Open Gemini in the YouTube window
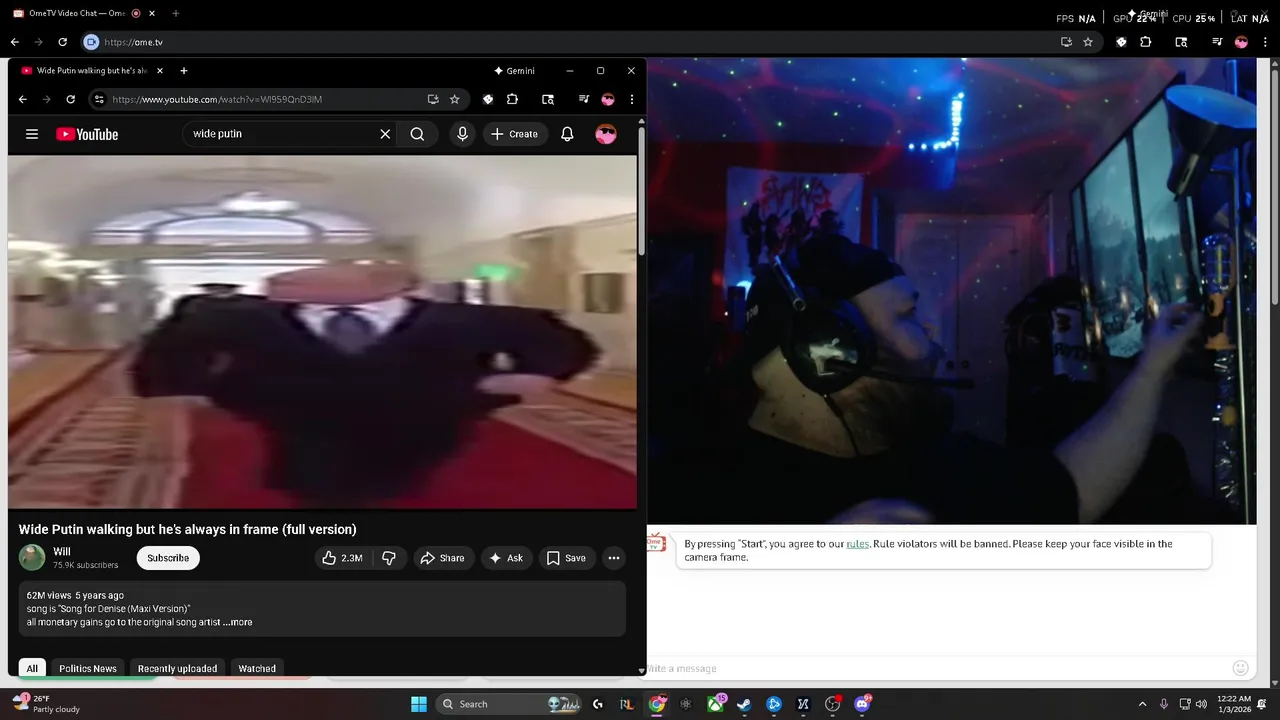 point(514,71)
